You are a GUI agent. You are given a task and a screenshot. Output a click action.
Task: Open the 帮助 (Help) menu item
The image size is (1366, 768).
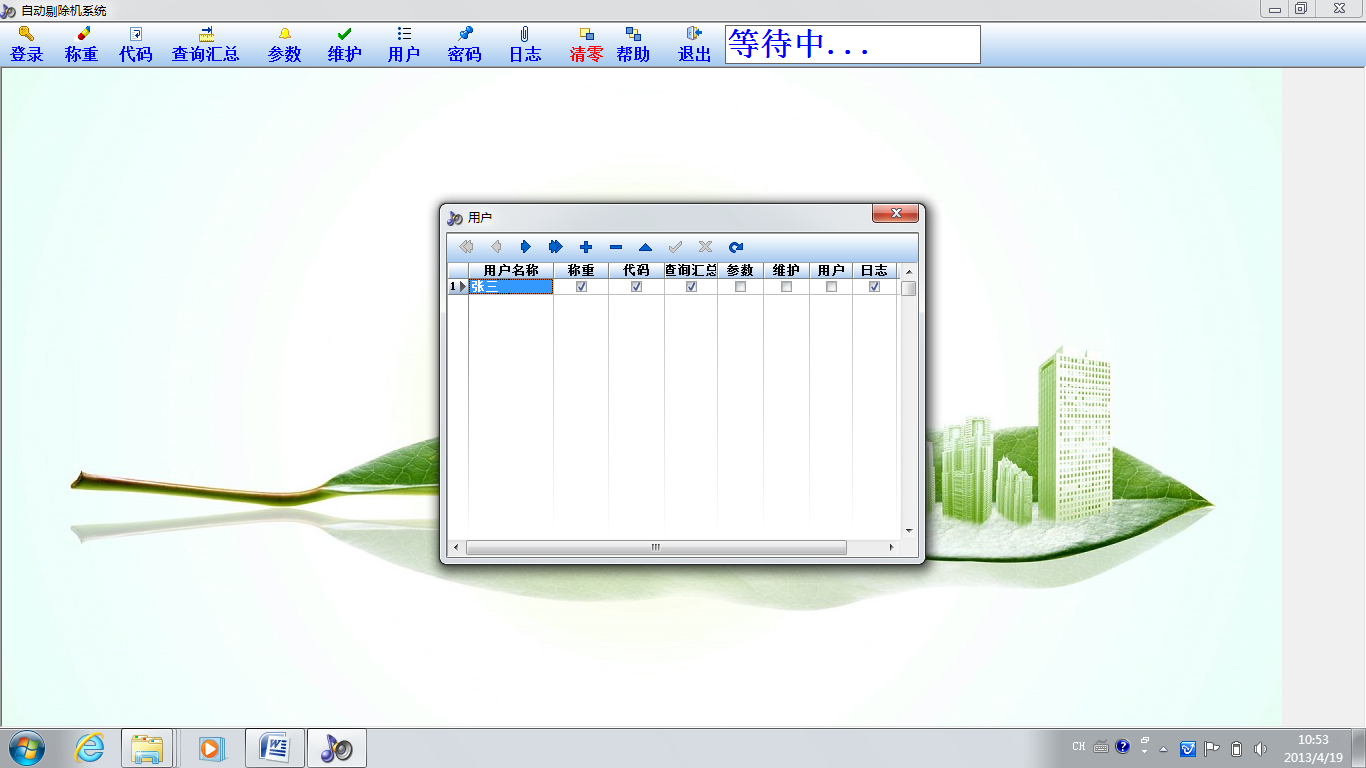click(633, 45)
